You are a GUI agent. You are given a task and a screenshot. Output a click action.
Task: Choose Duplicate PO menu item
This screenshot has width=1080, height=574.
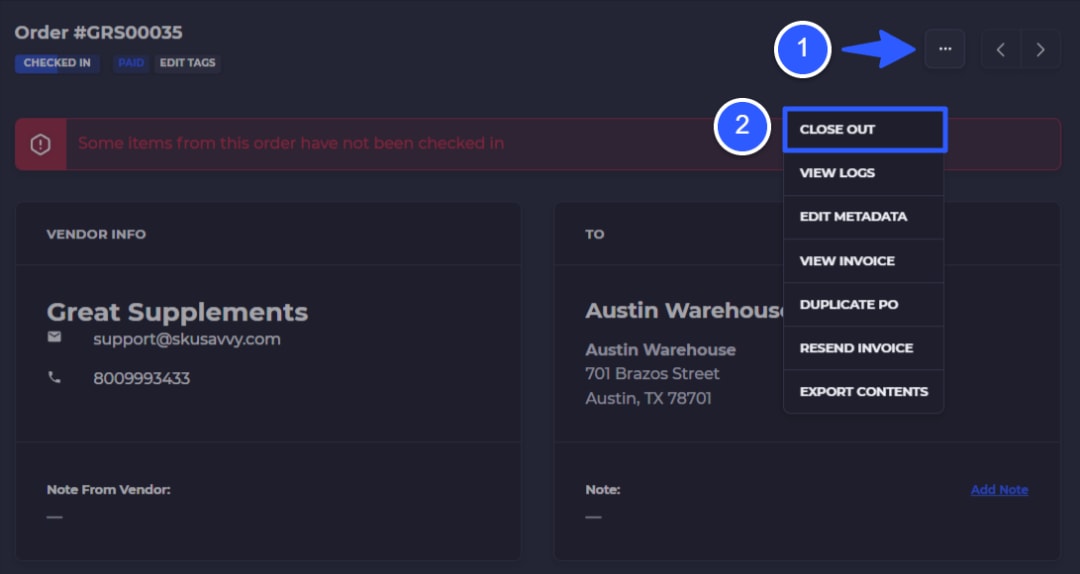click(863, 305)
